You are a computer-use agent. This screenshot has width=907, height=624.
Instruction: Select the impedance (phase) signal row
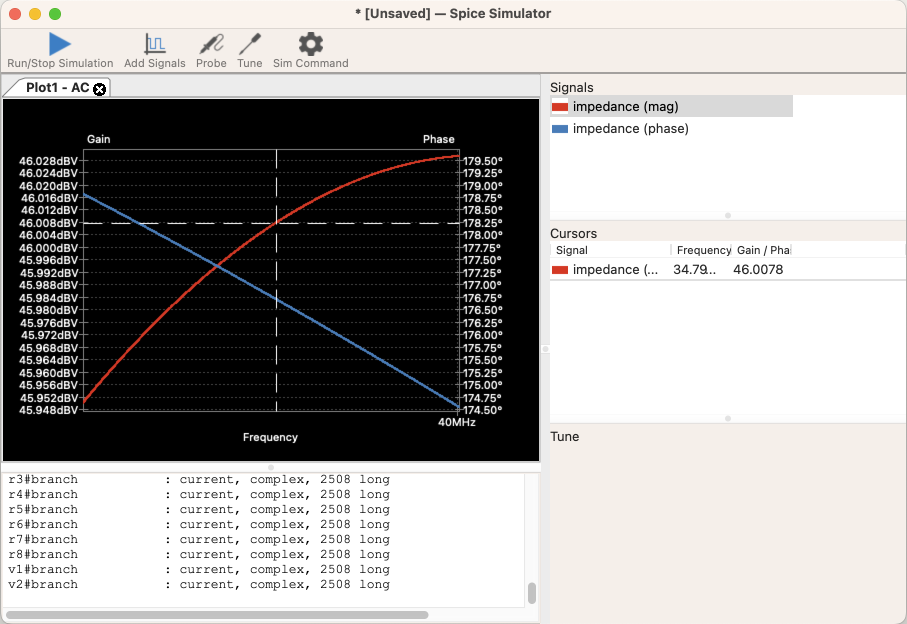coord(630,129)
